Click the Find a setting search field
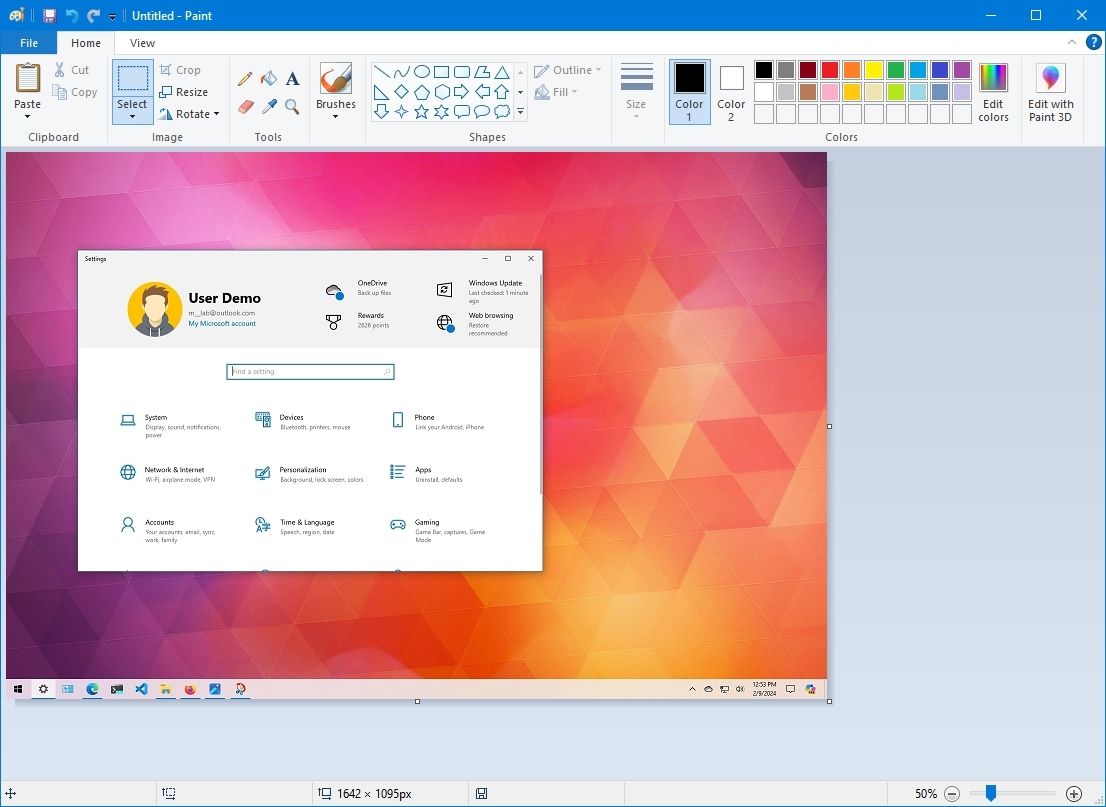1106x807 pixels. coord(310,371)
